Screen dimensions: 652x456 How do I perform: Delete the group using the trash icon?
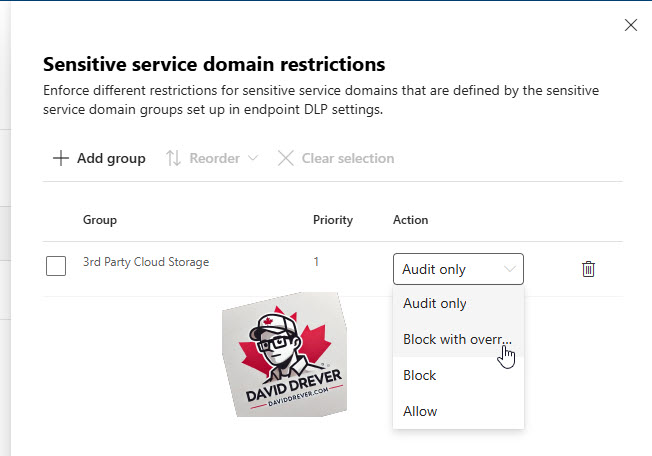point(588,269)
